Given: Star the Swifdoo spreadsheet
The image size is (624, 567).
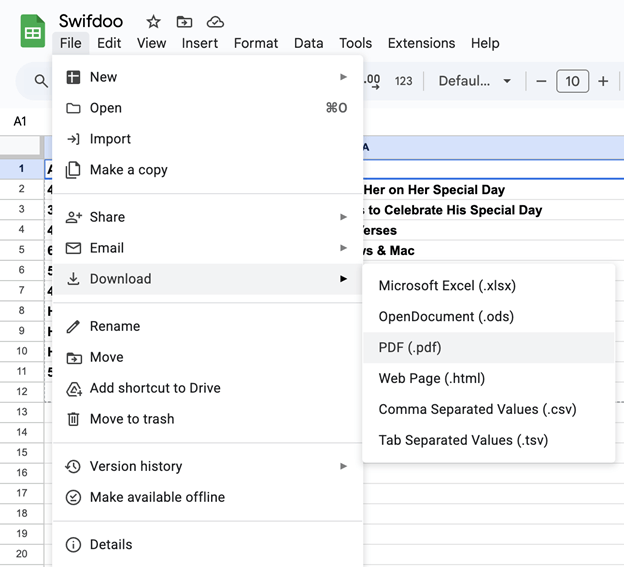Looking at the screenshot, I should [153, 21].
